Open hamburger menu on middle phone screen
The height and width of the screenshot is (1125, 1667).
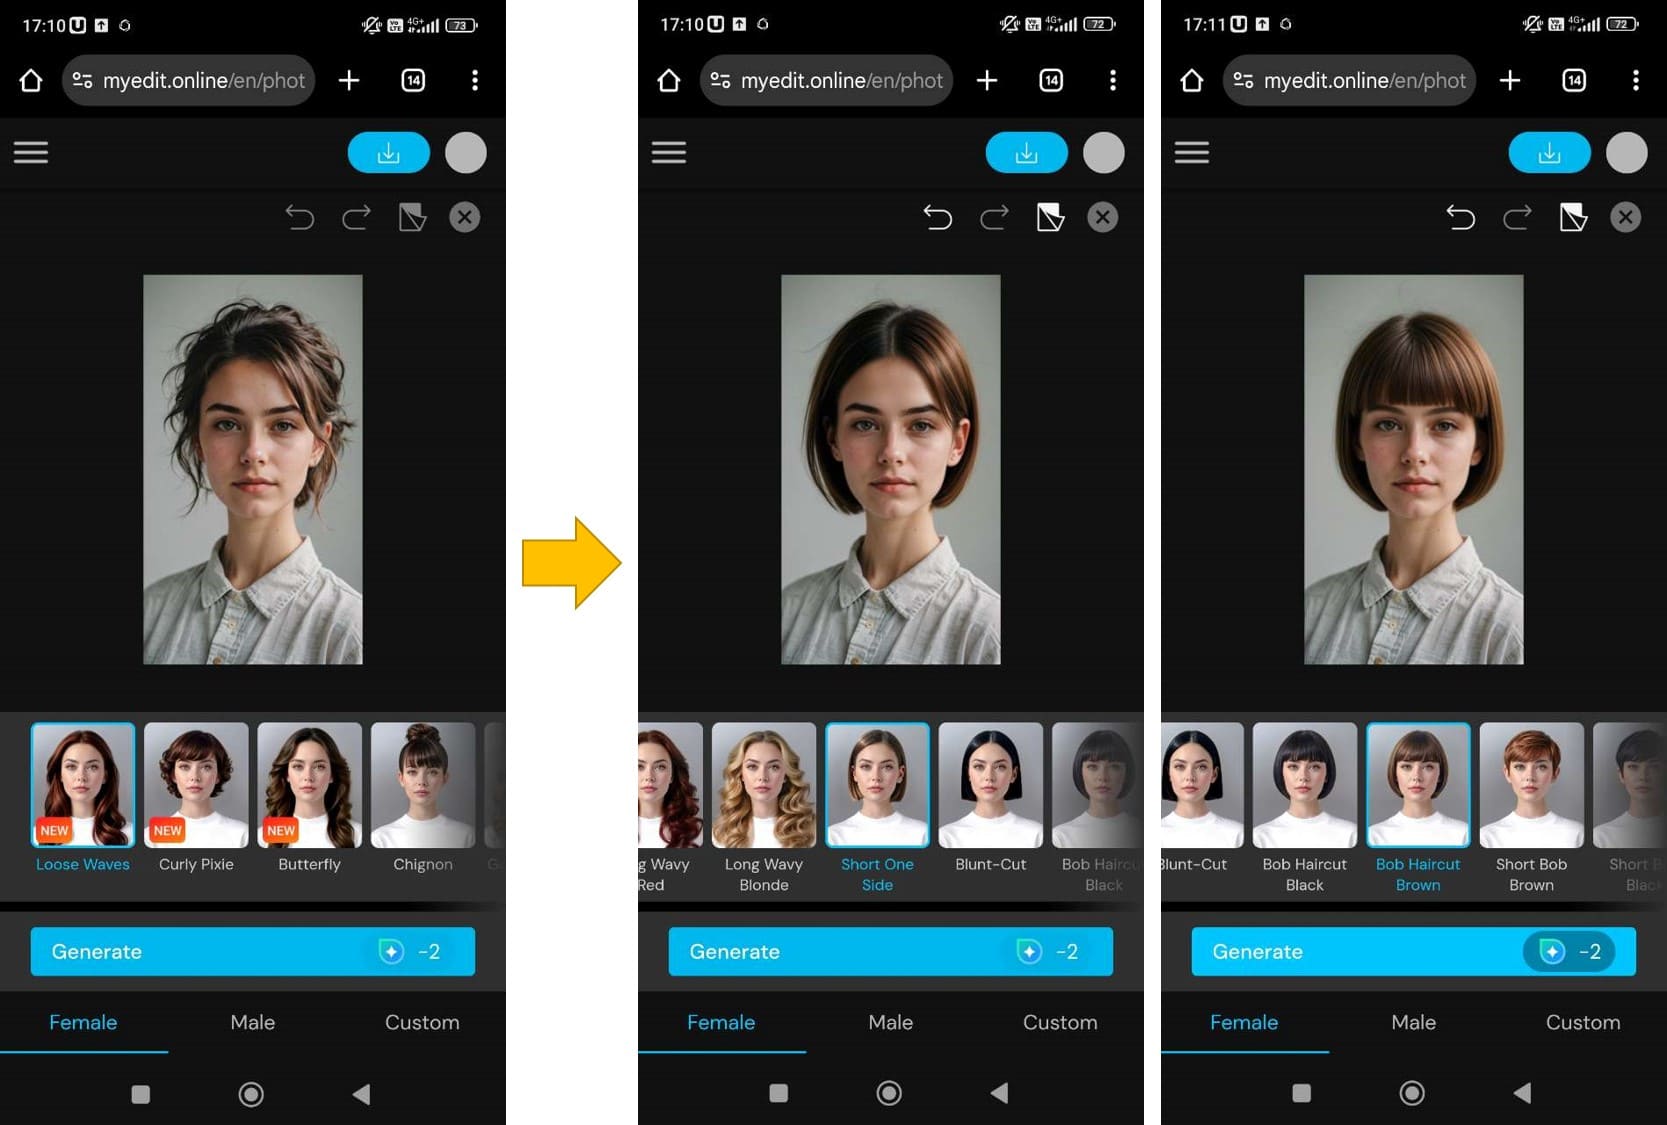(x=669, y=152)
